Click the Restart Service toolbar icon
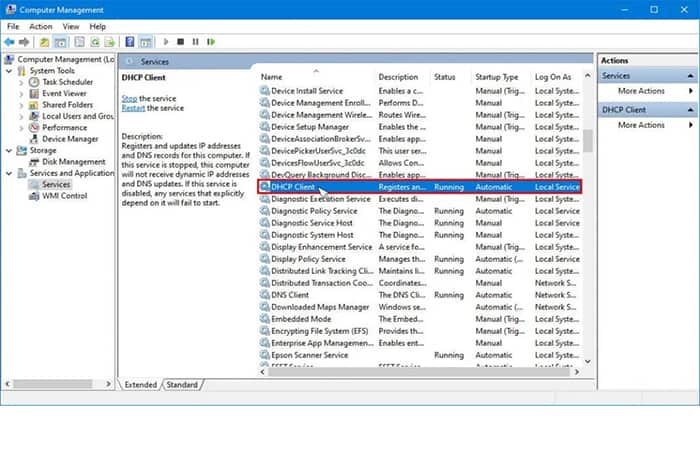 [x=211, y=42]
